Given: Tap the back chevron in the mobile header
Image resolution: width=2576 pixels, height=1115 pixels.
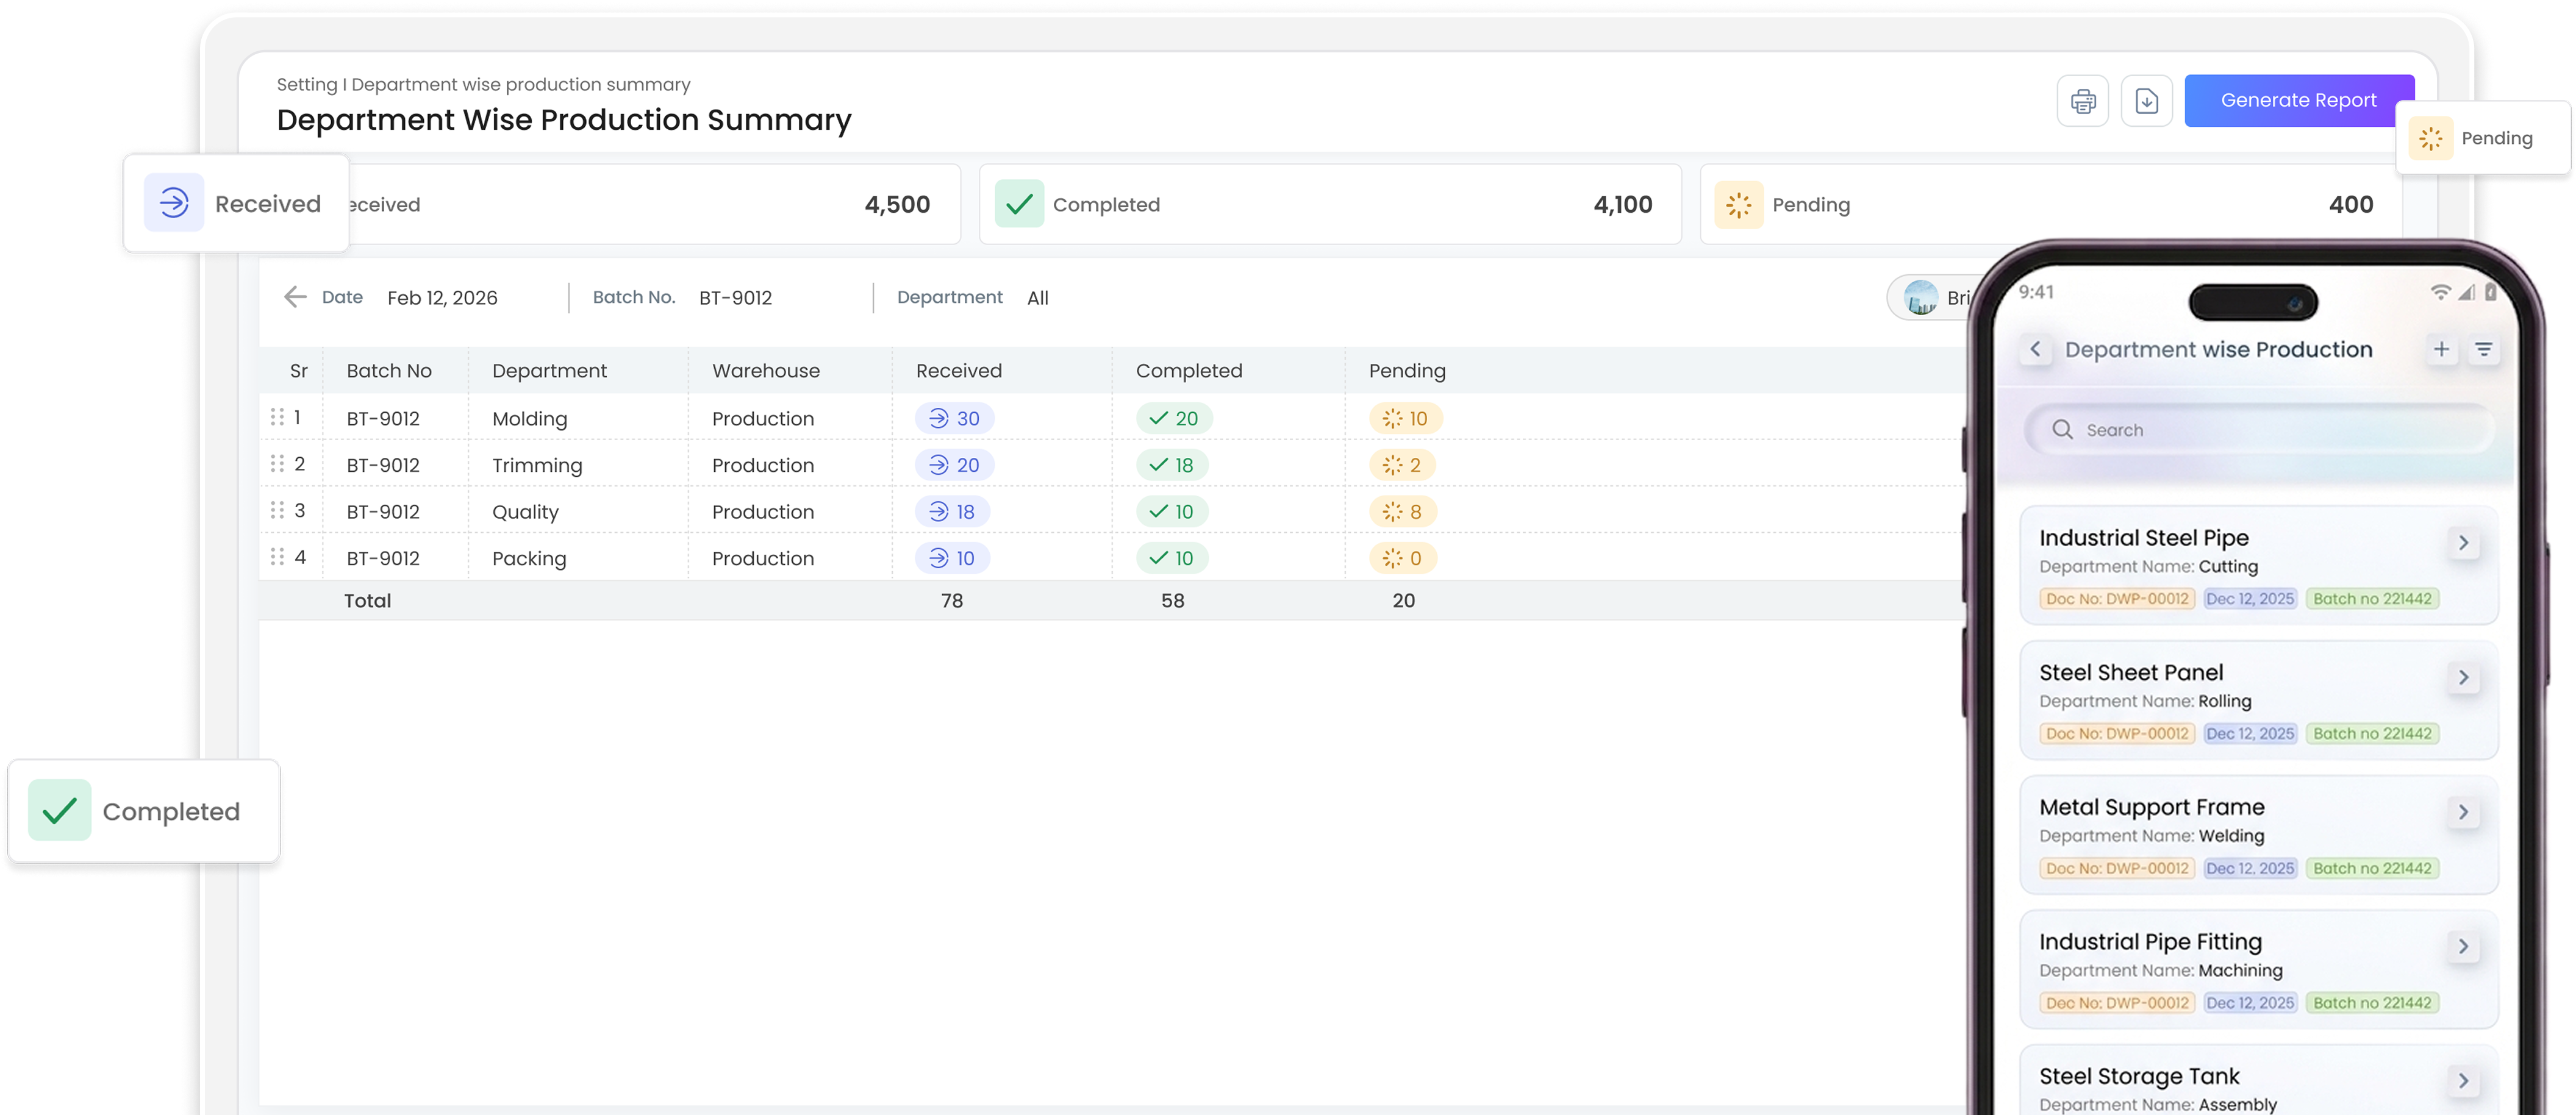Looking at the screenshot, I should tap(2035, 349).
